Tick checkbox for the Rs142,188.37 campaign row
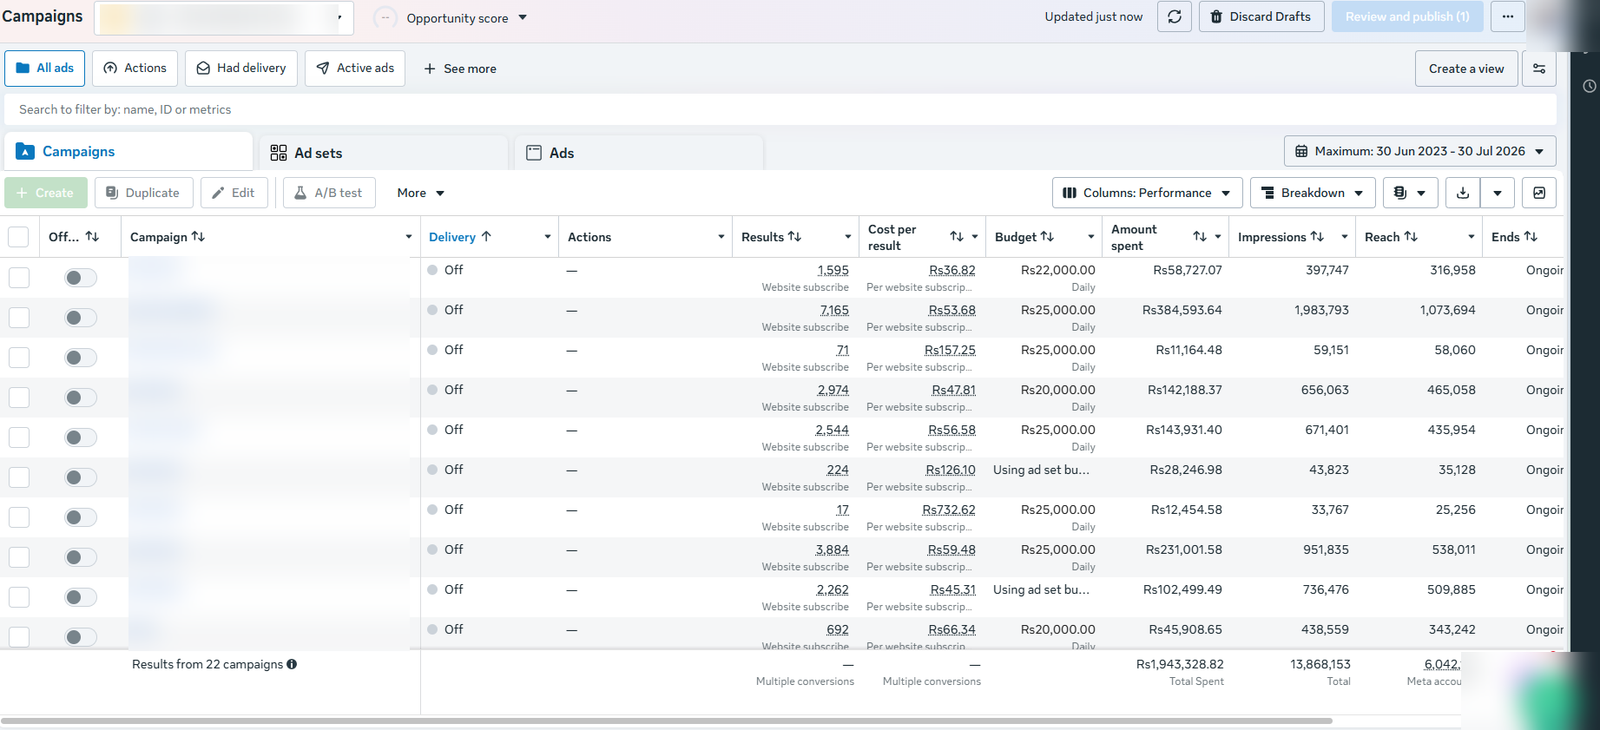Image resolution: width=1600 pixels, height=730 pixels. (18, 397)
